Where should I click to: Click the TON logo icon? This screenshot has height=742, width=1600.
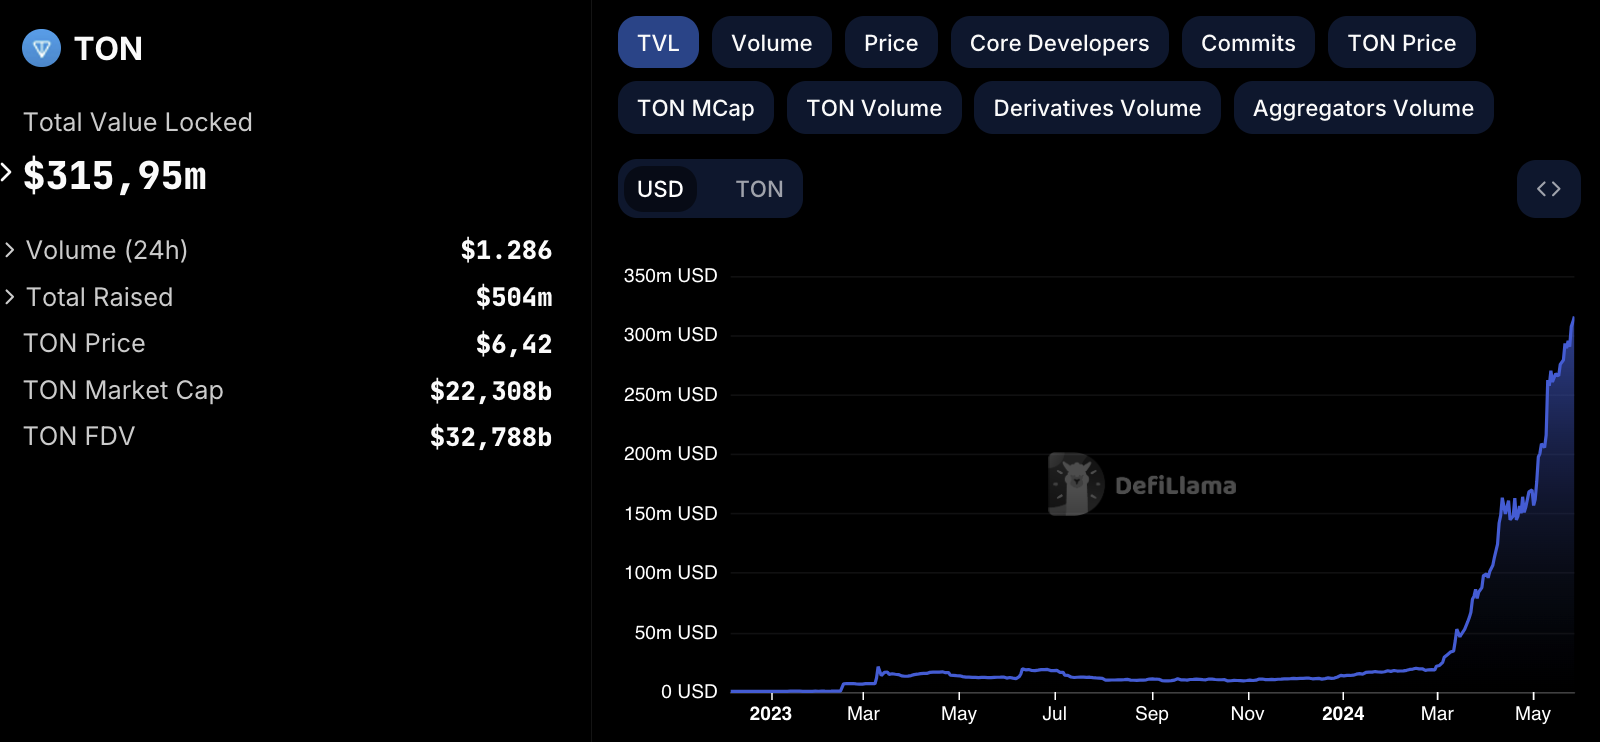41,48
